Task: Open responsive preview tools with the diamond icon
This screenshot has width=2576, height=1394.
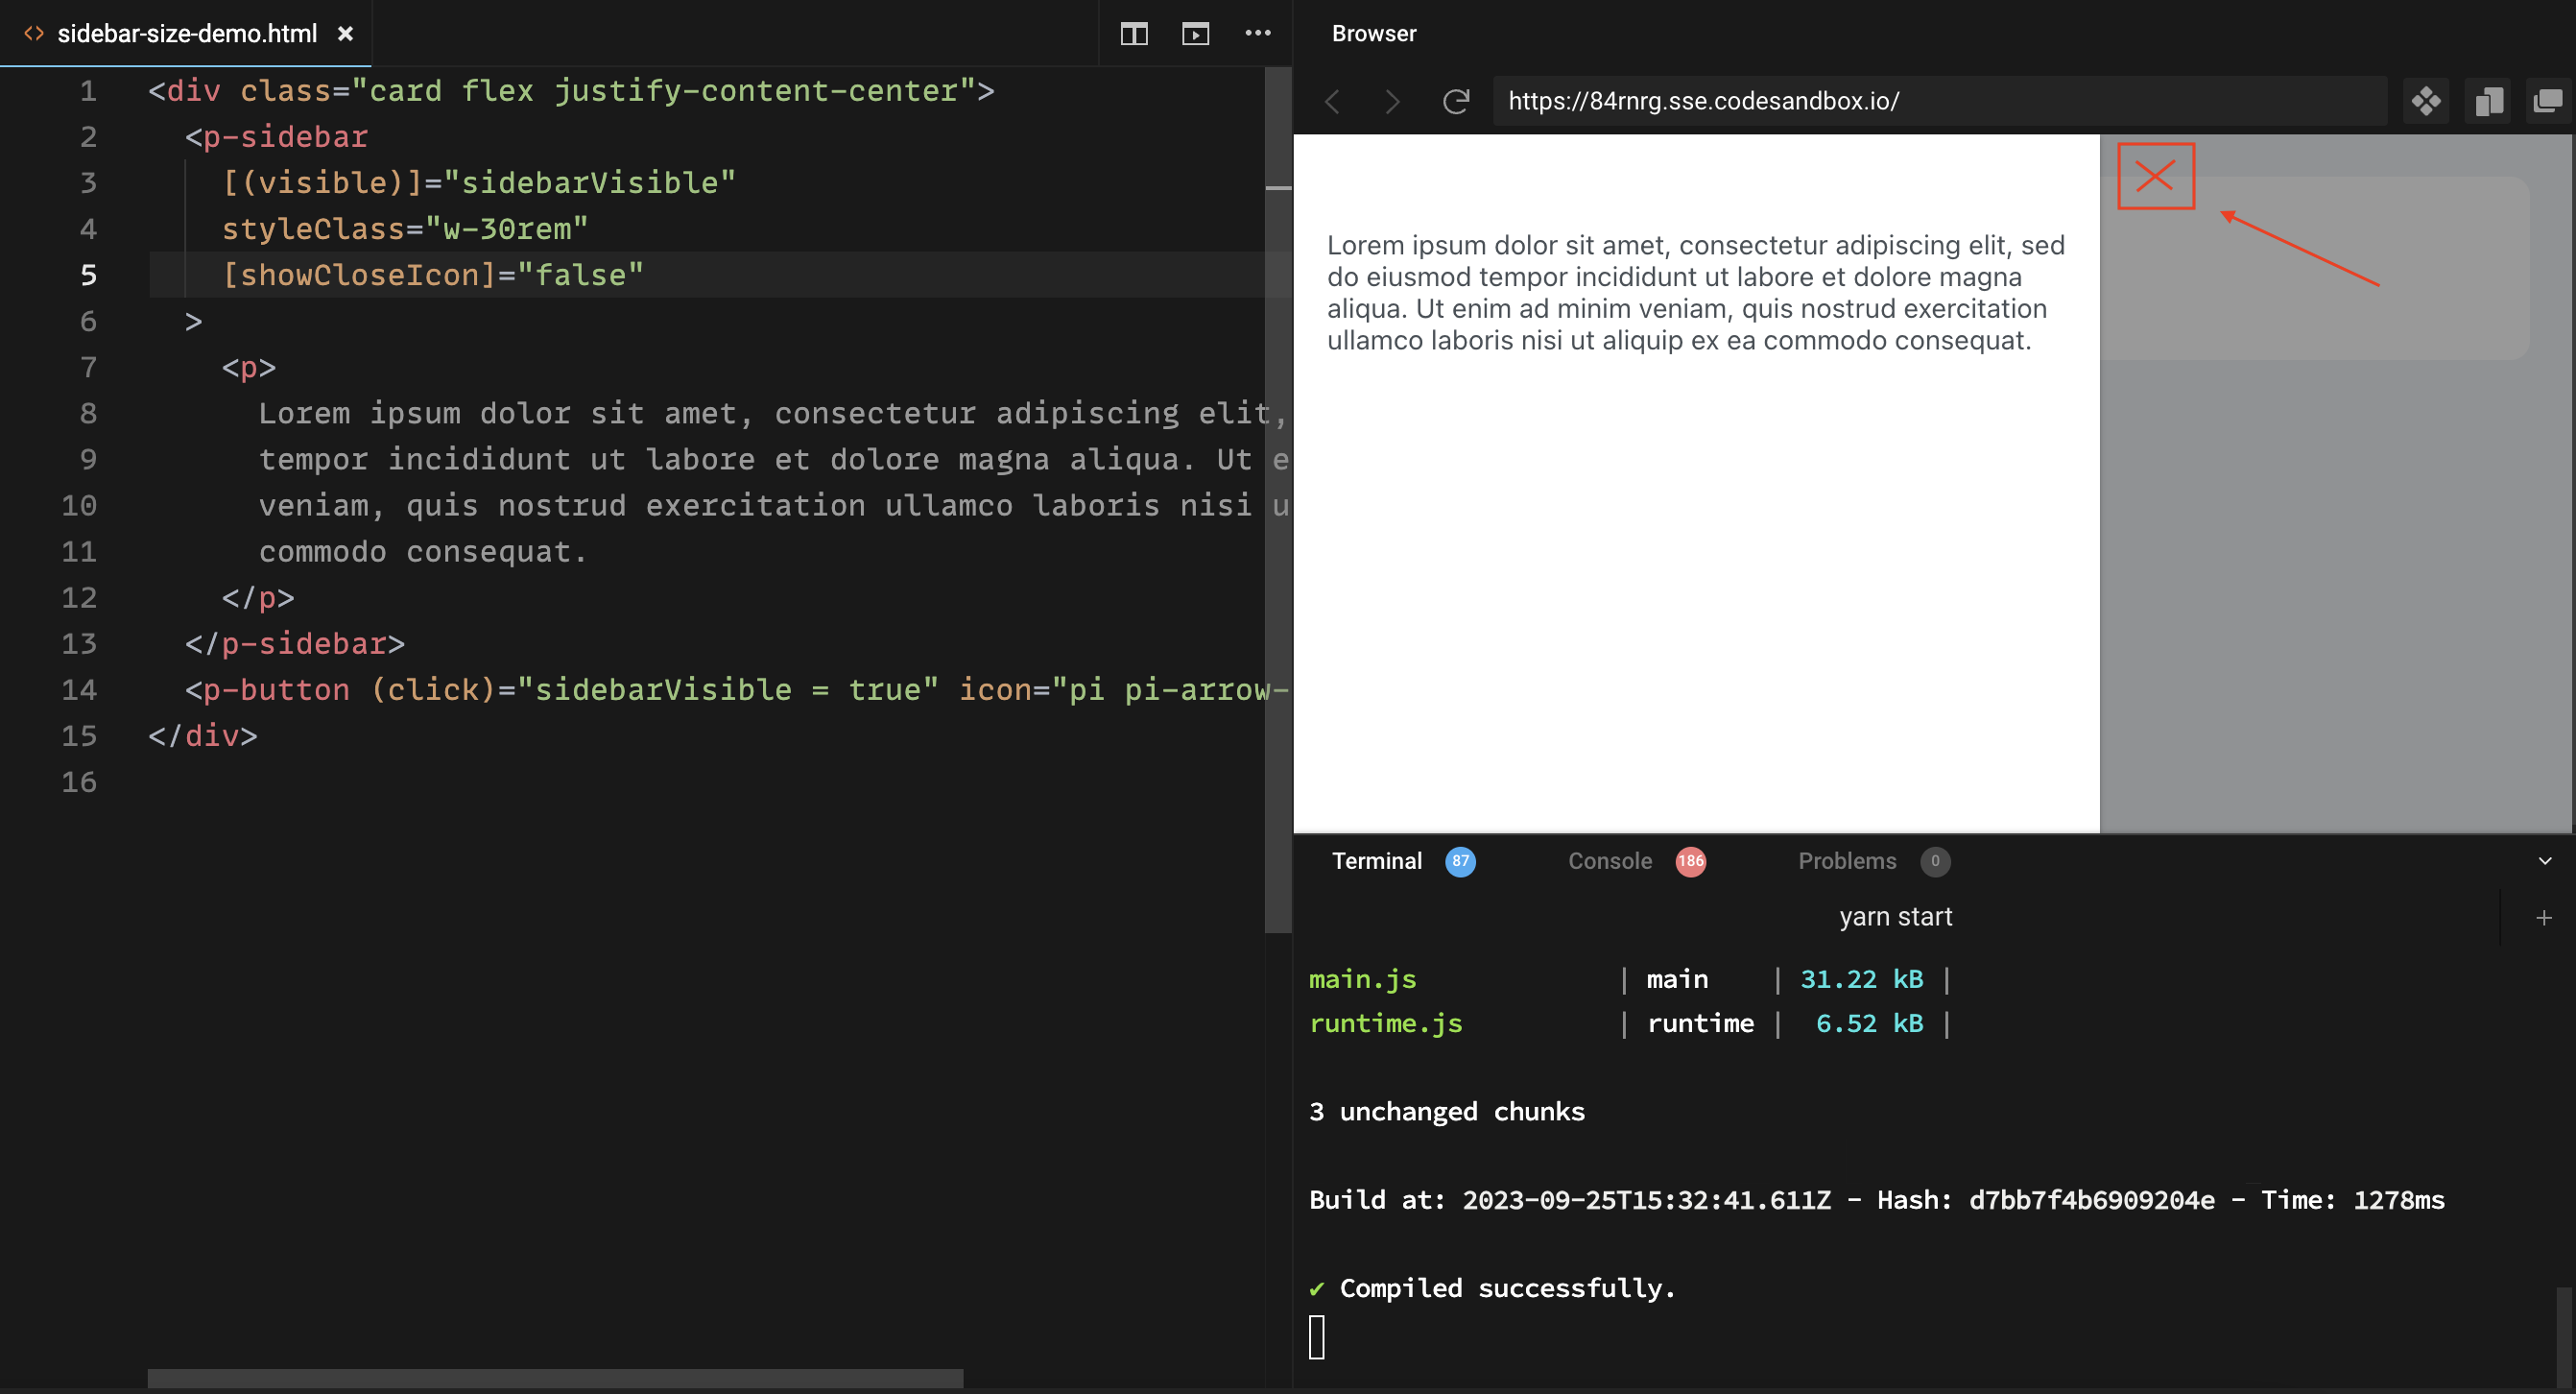Action: pyautogui.click(x=2428, y=101)
